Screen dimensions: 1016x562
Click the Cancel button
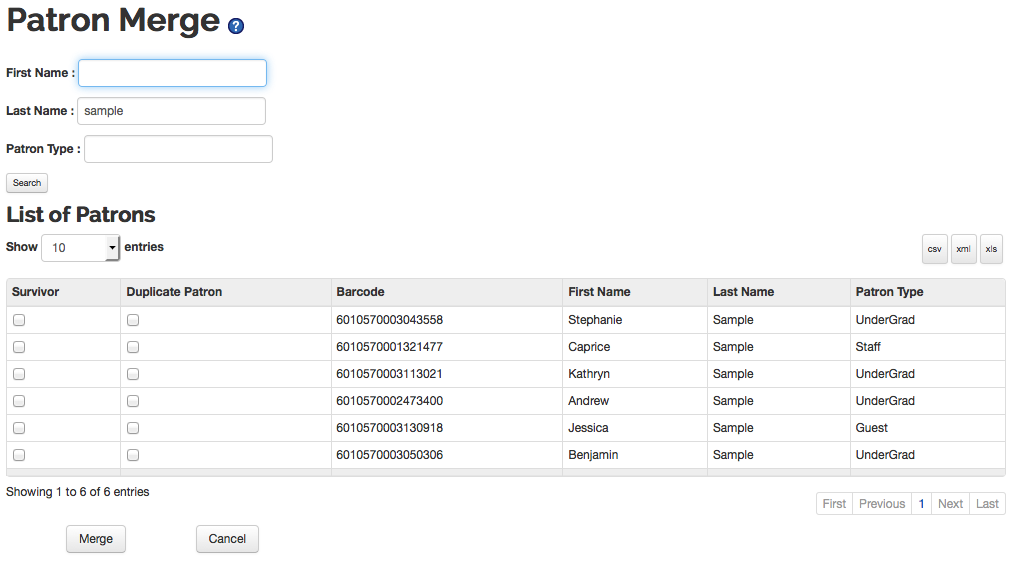[227, 539]
